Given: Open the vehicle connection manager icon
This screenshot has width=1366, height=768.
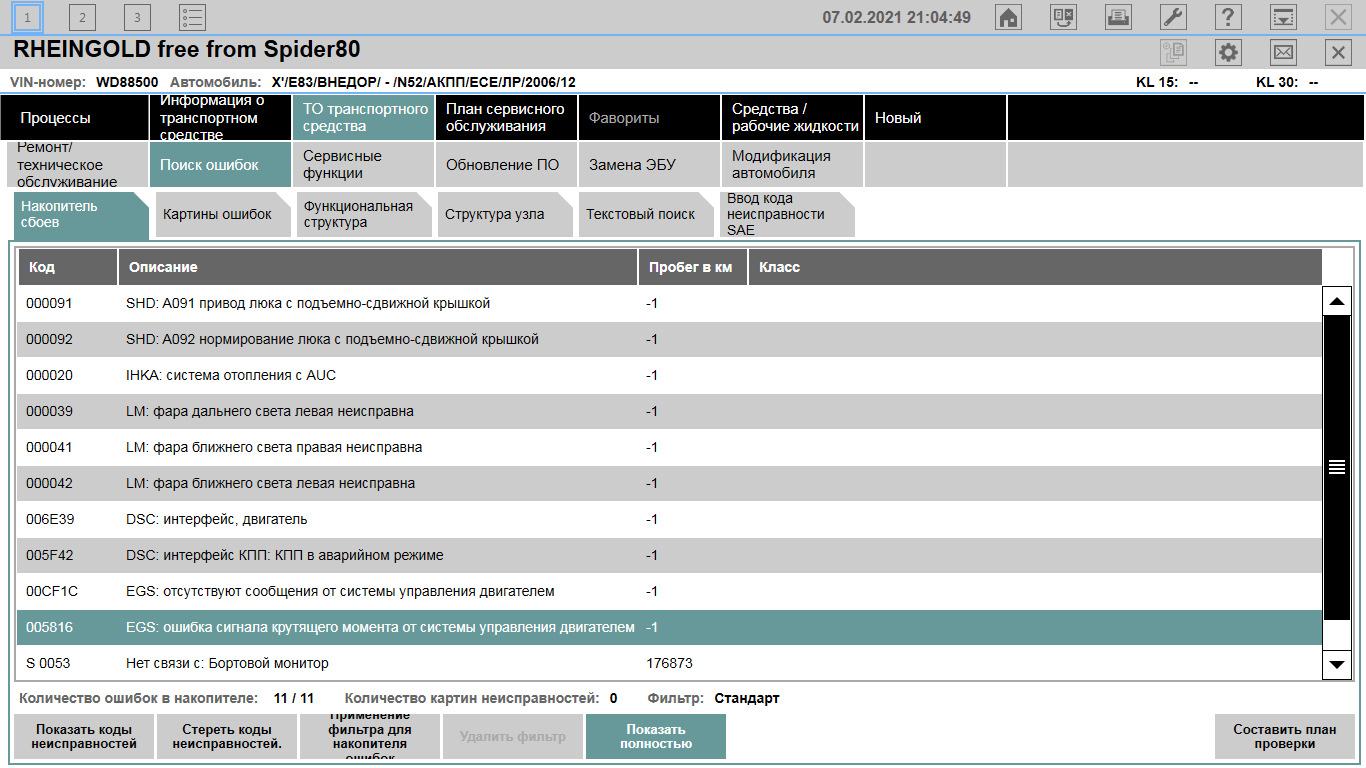Looking at the screenshot, I should [x=1064, y=17].
